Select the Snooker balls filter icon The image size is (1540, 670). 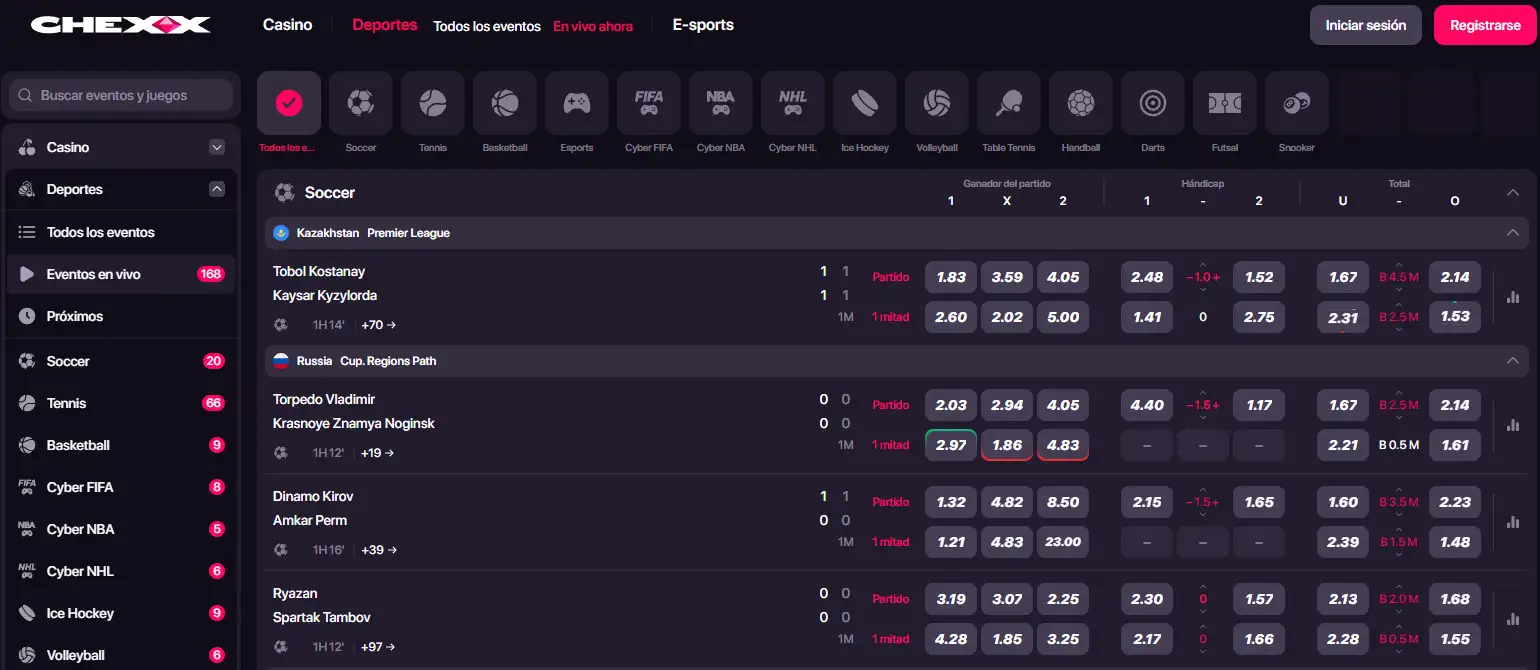click(x=1297, y=103)
